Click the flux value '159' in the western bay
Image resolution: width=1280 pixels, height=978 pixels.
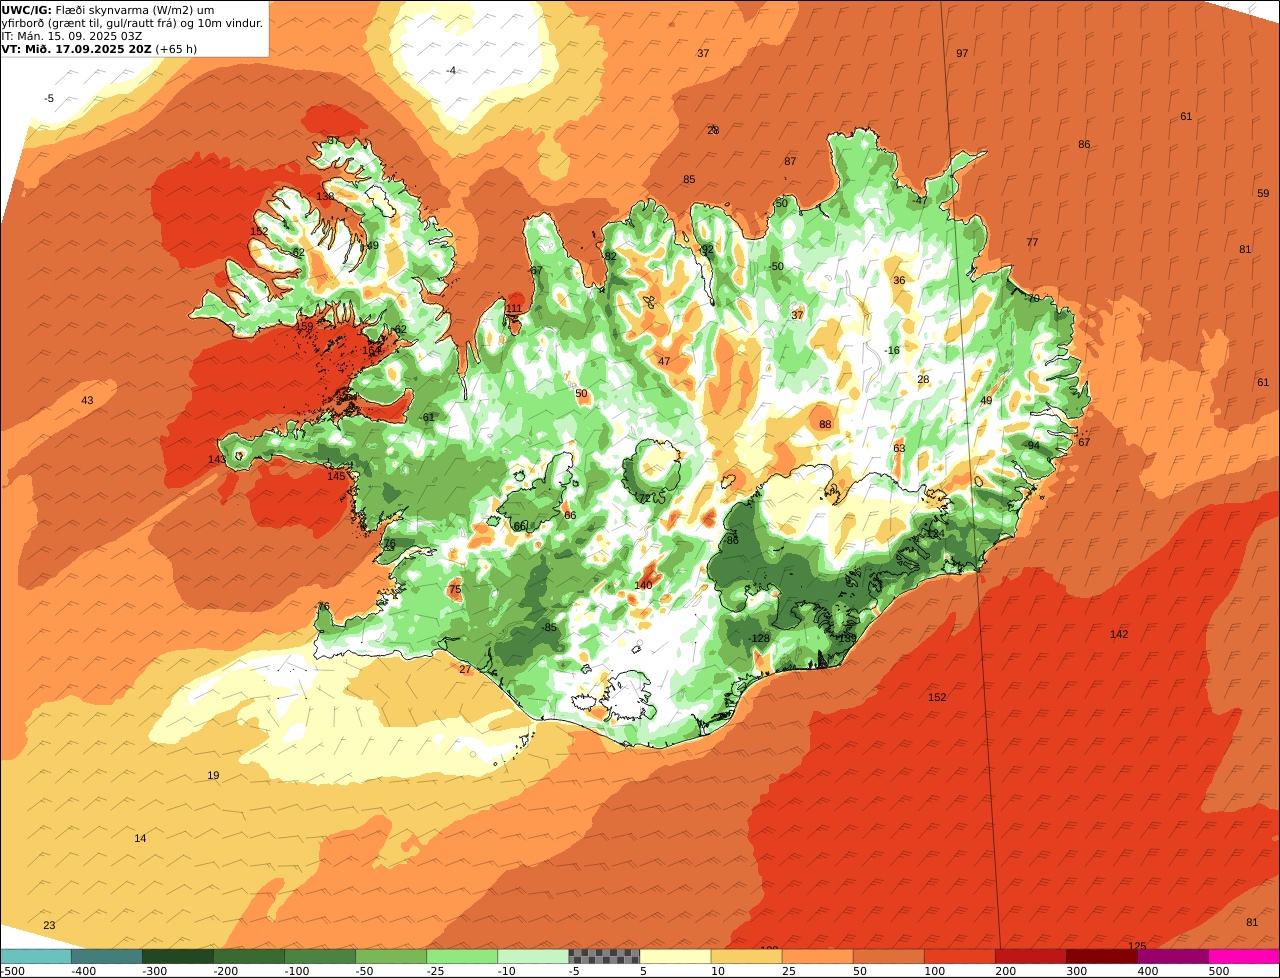point(305,327)
